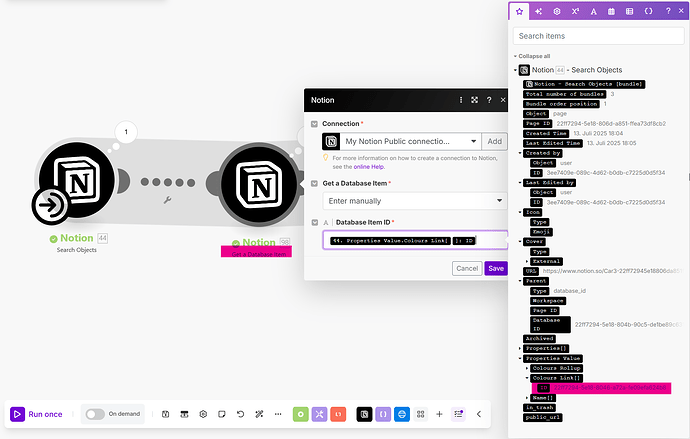Collapse the bottom toolbar with left chevron

click(479, 414)
